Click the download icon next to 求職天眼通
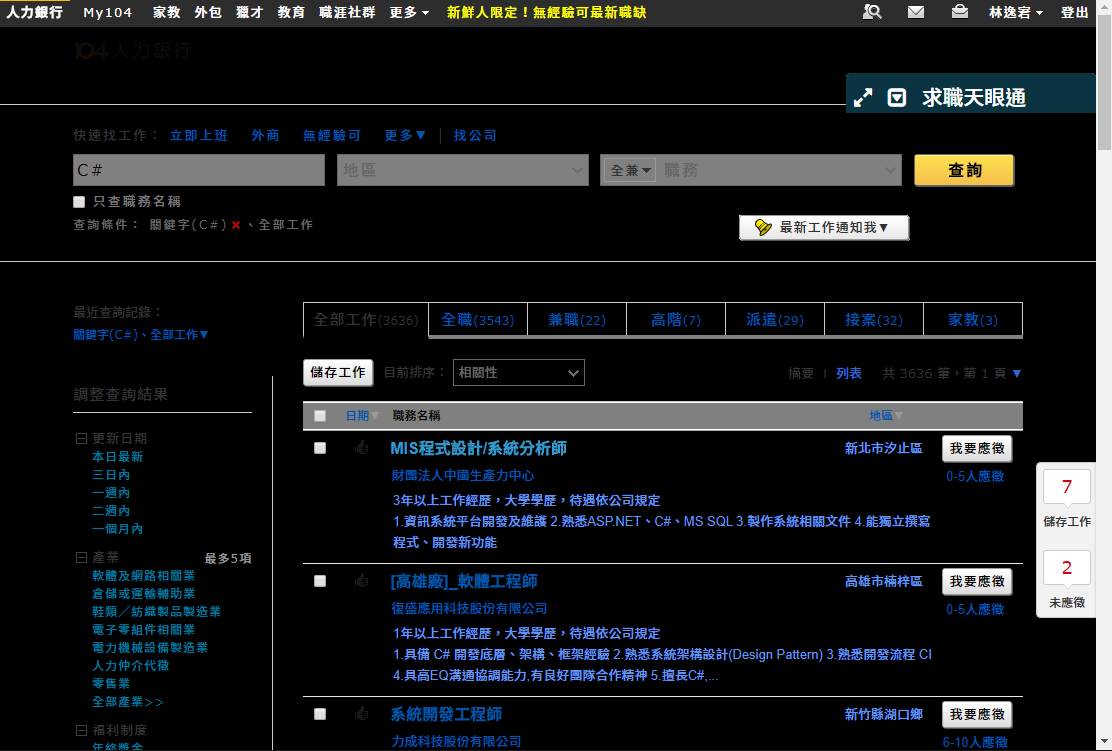This screenshot has width=1112, height=751. (x=897, y=97)
